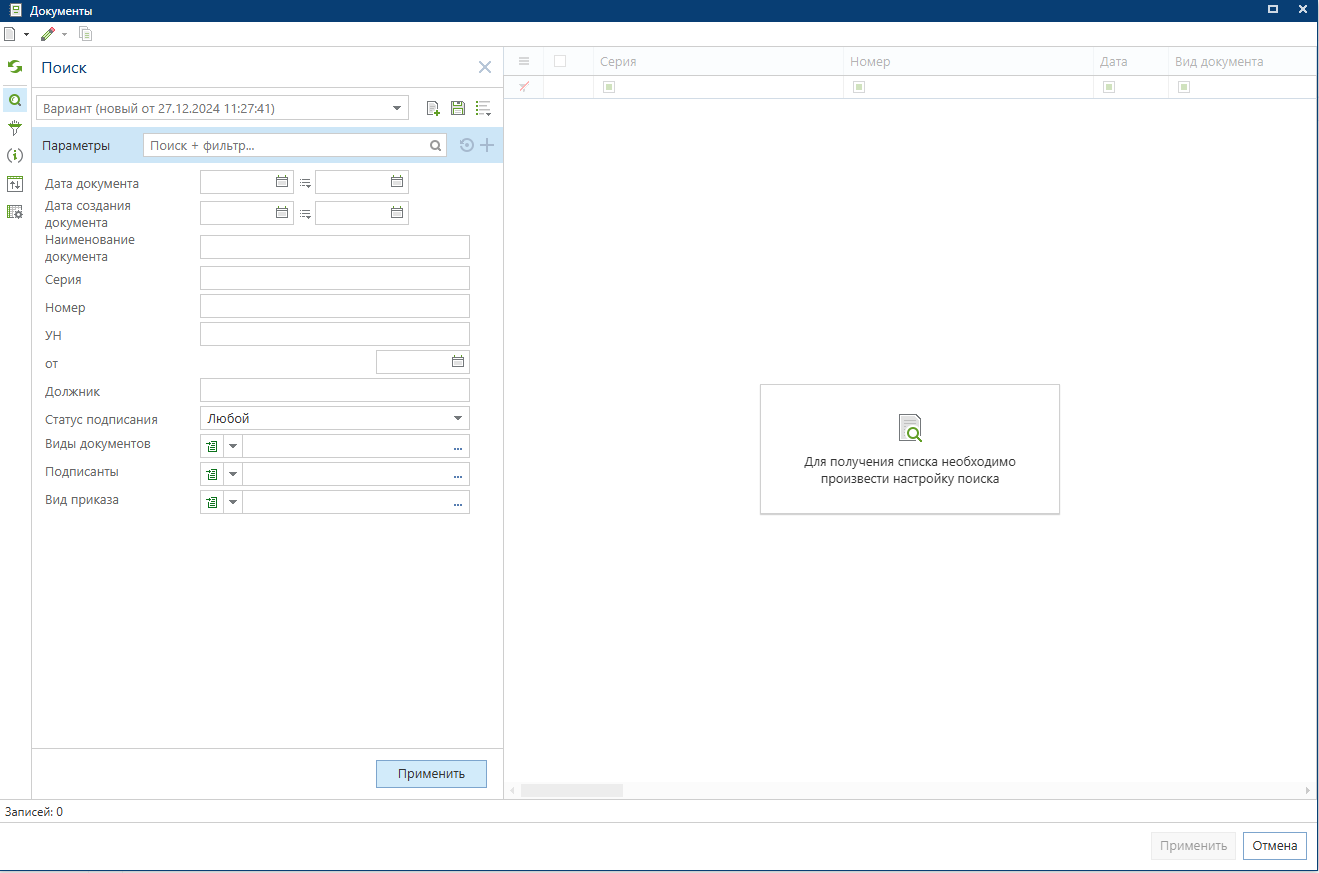
Task: Open calendar for Дата документа end date
Action: point(397,182)
